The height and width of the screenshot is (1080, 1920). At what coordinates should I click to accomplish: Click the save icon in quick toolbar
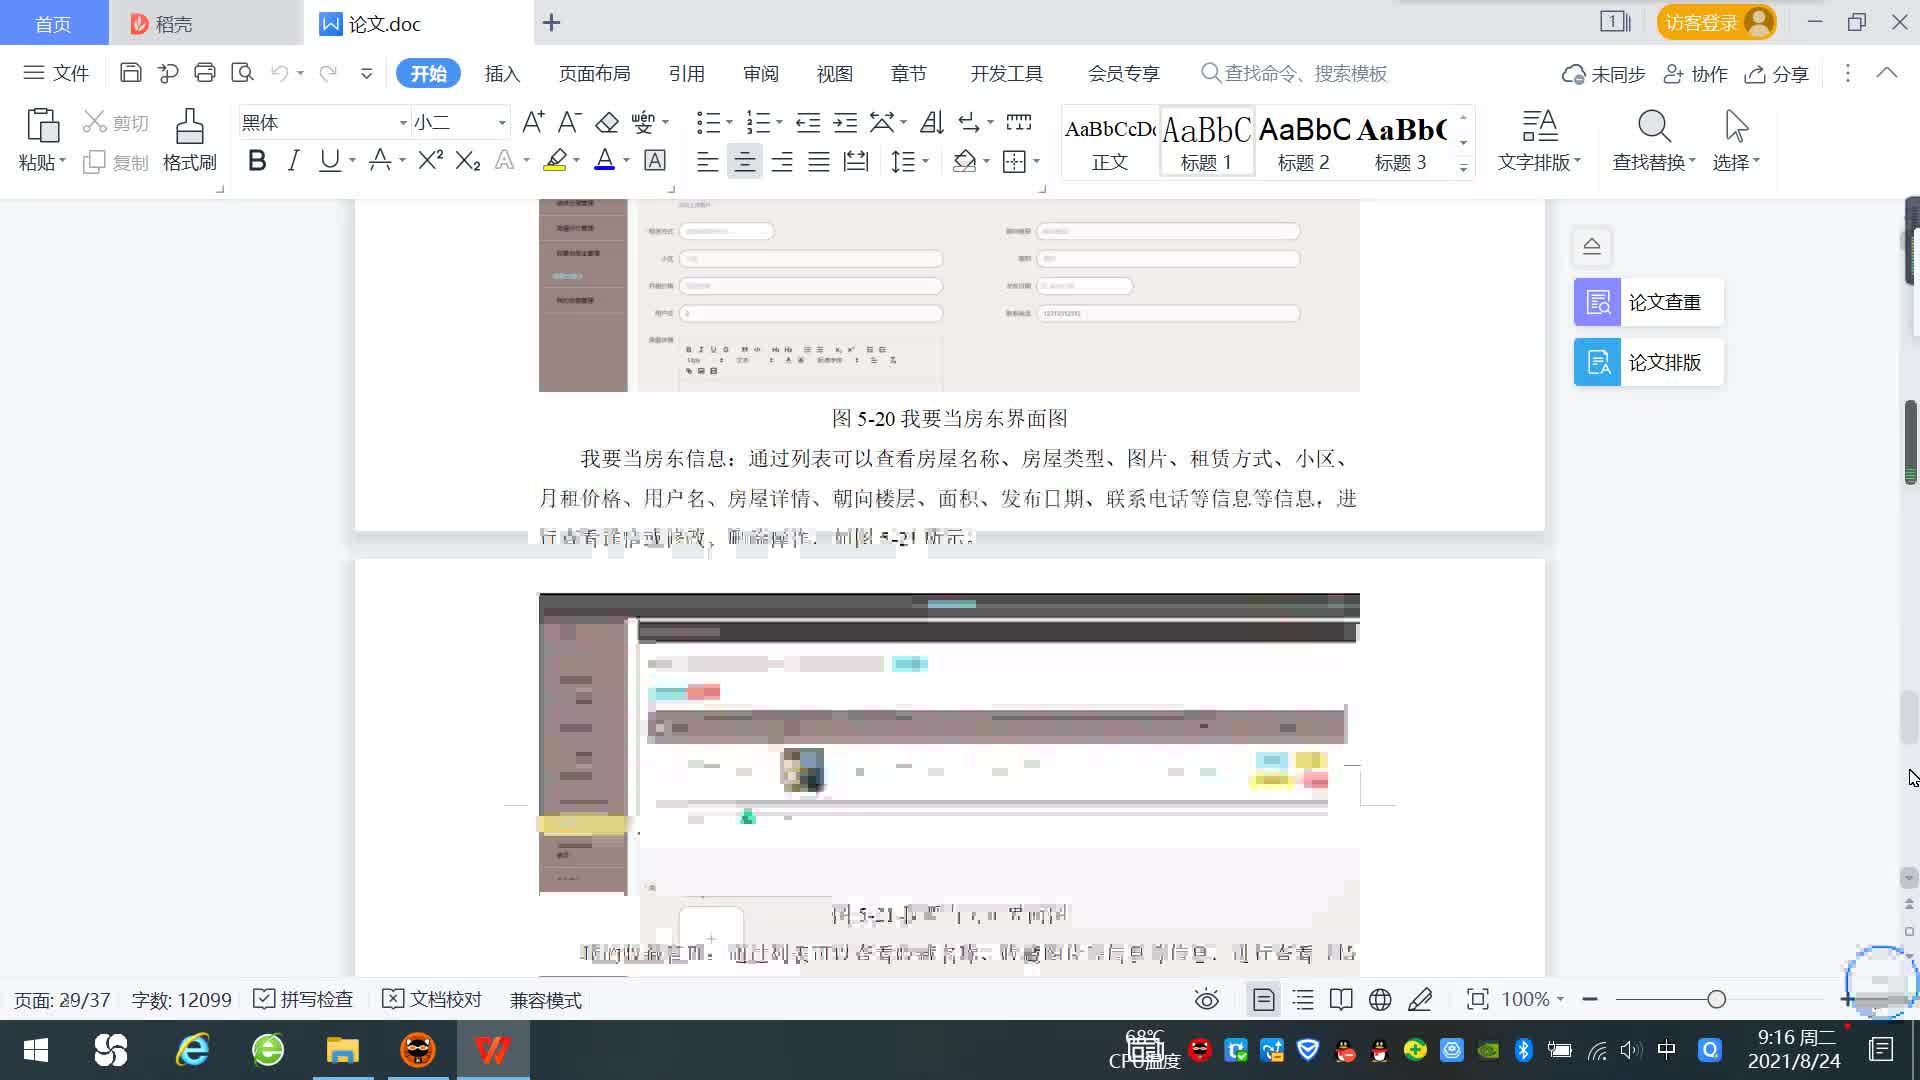click(130, 73)
